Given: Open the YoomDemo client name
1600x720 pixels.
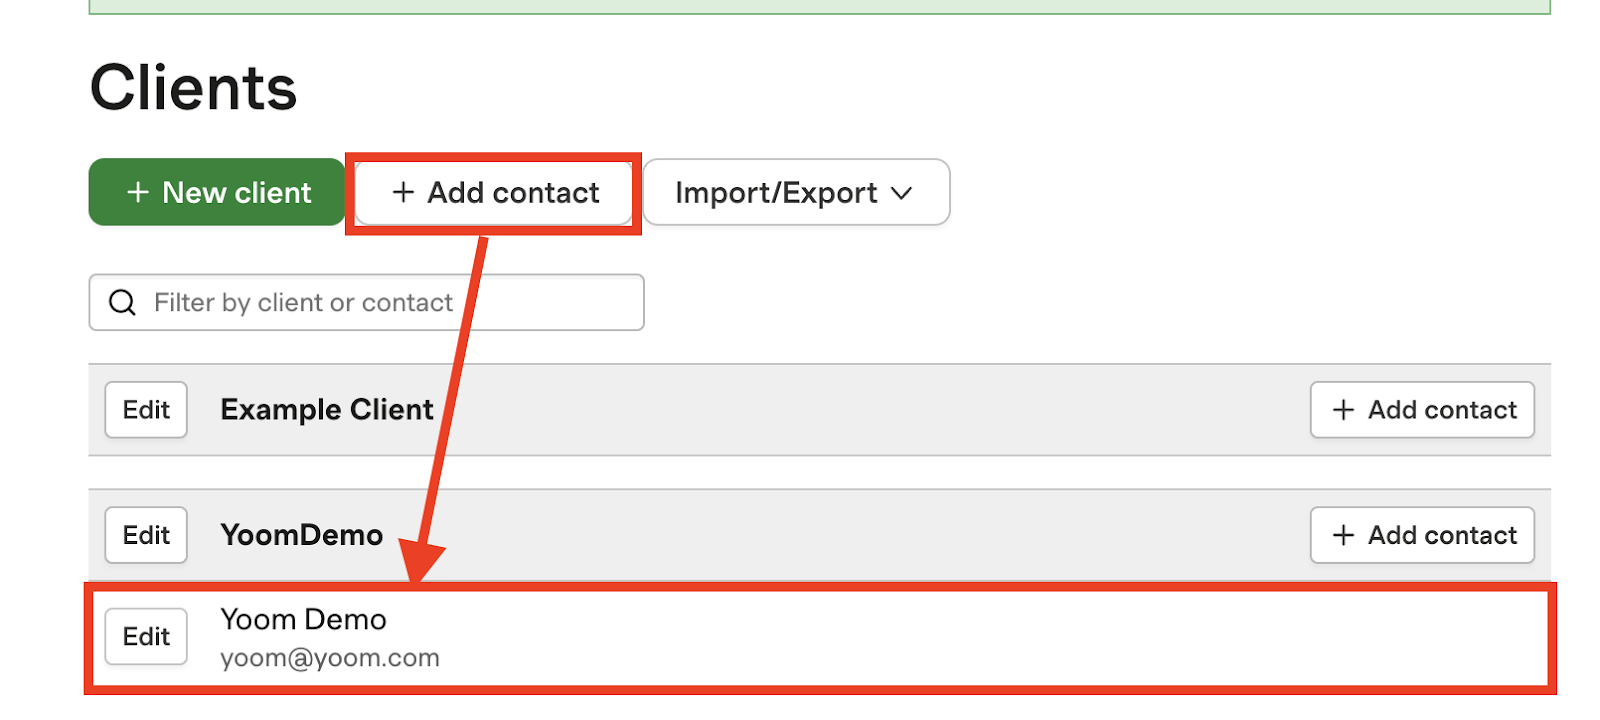Looking at the screenshot, I should [x=301, y=536].
